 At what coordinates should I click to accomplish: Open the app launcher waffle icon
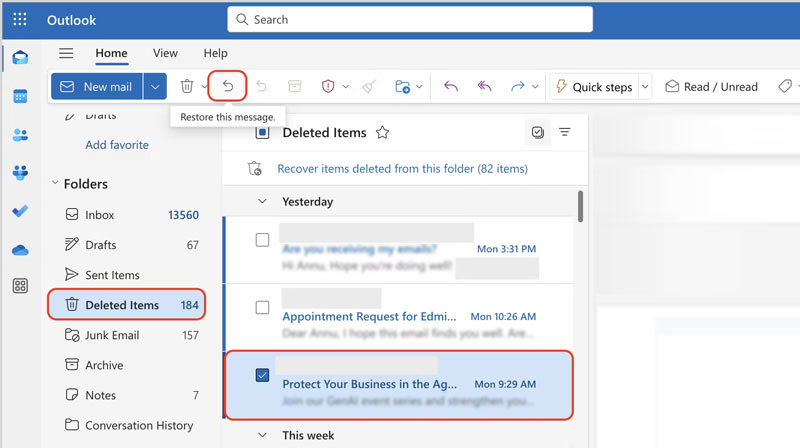click(20, 19)
